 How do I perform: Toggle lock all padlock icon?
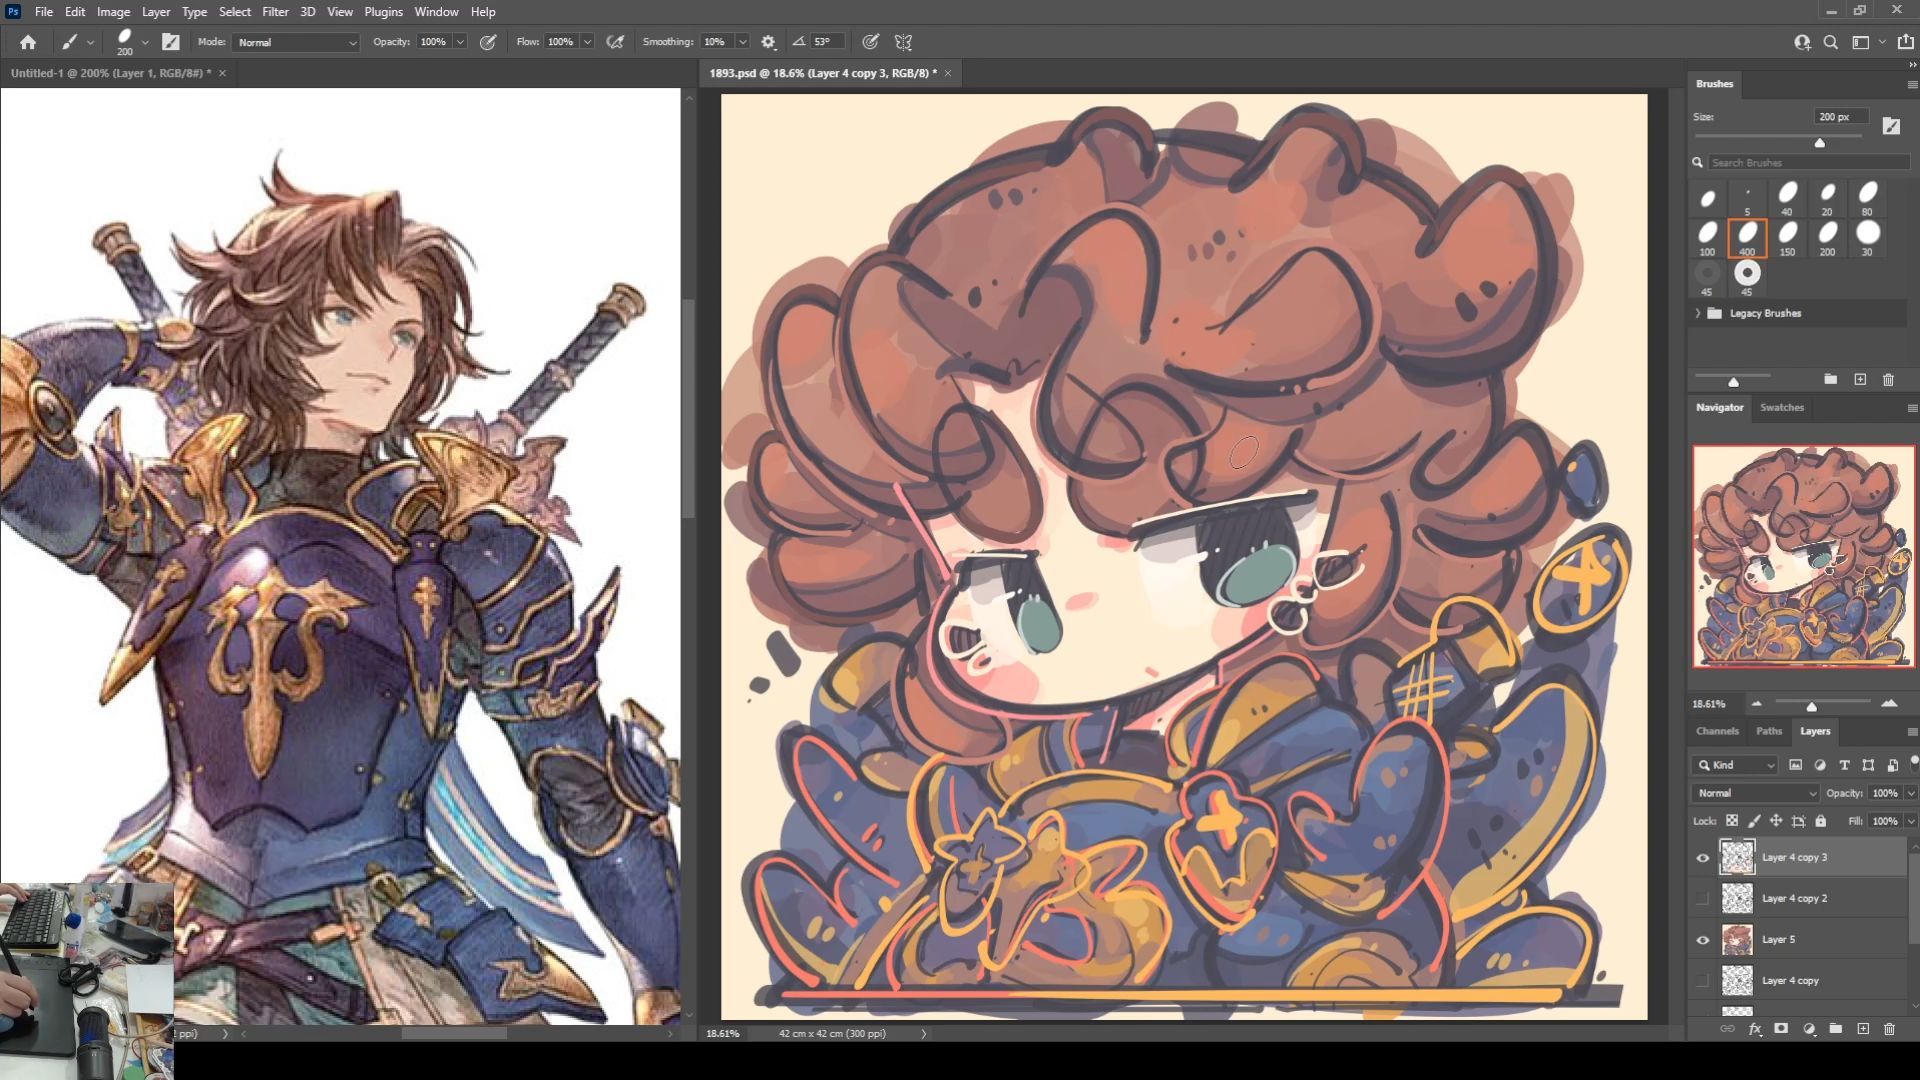1821,821
